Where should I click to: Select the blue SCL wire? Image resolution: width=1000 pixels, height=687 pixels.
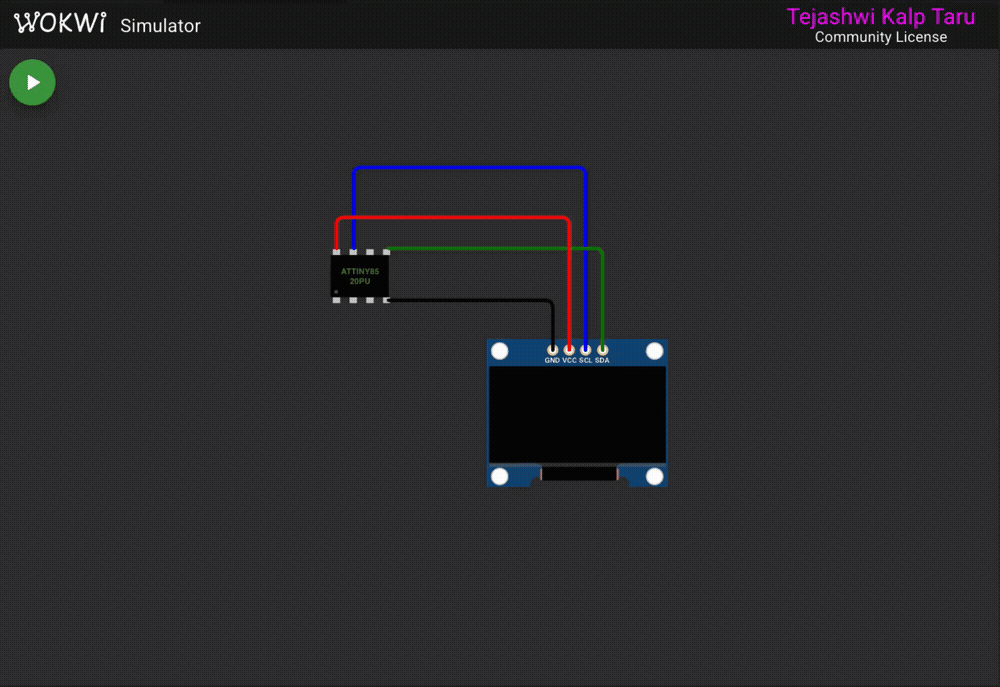[470, 168]
